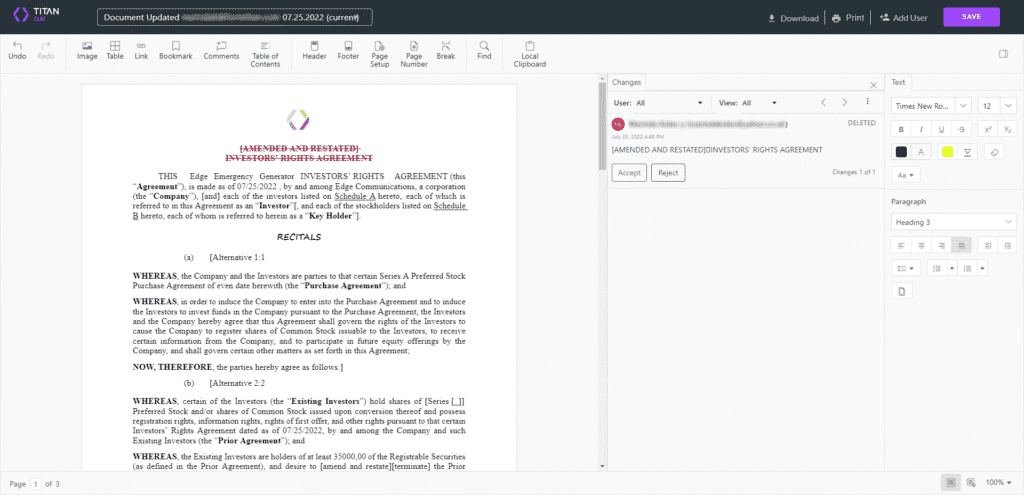Open Page Setup options
1024x495 pixels.
click(x=380, y=54)
